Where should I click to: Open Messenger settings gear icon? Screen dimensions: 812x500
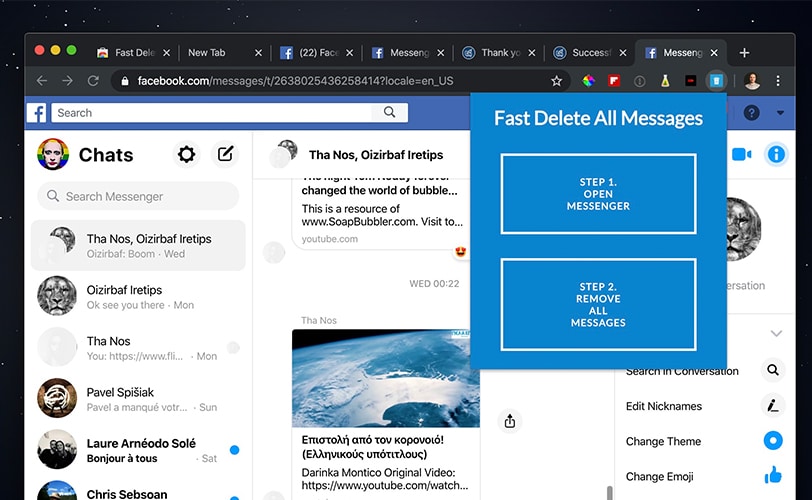click(186, 154)
